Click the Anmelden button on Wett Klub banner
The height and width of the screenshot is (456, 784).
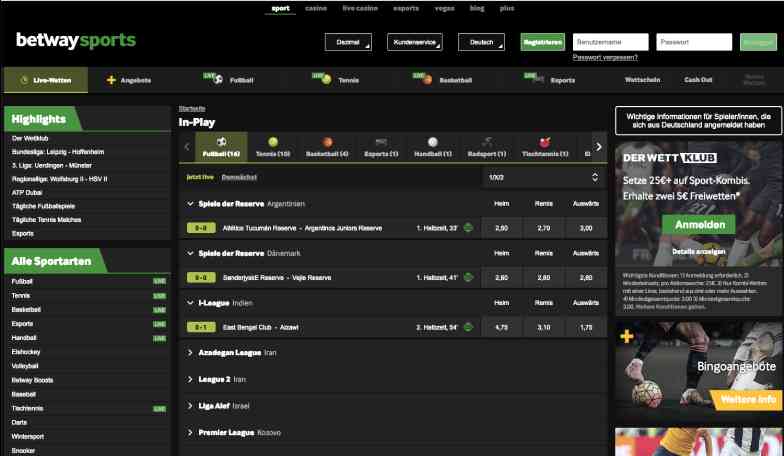tap(700, 224)
